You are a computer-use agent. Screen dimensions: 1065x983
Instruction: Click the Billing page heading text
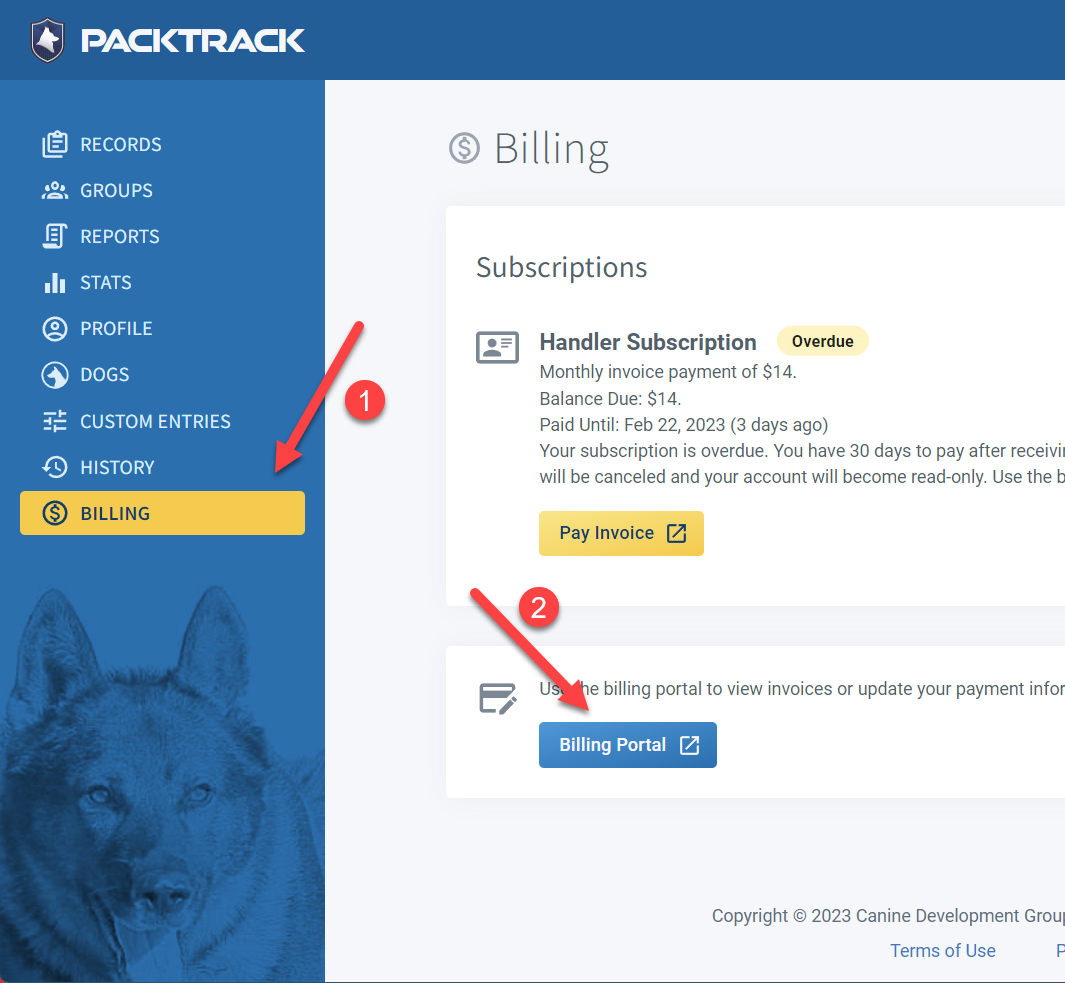[x=551, y=149]
